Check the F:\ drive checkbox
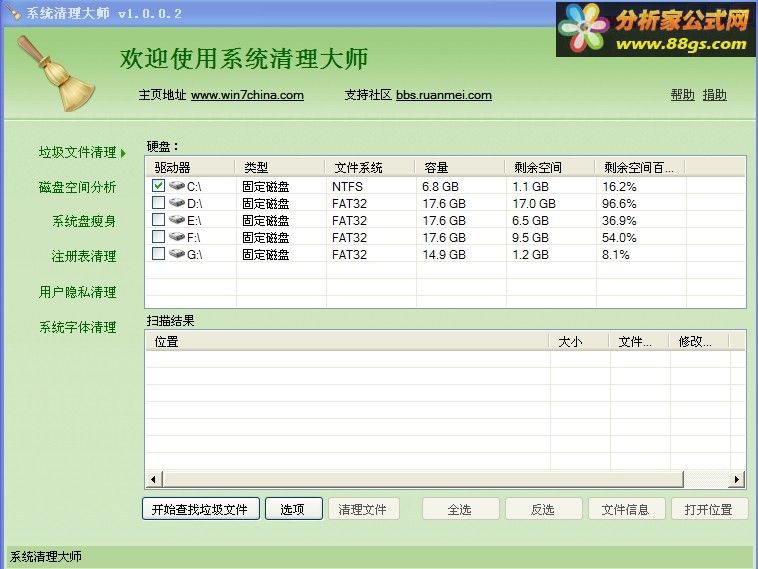 (158, 237)
